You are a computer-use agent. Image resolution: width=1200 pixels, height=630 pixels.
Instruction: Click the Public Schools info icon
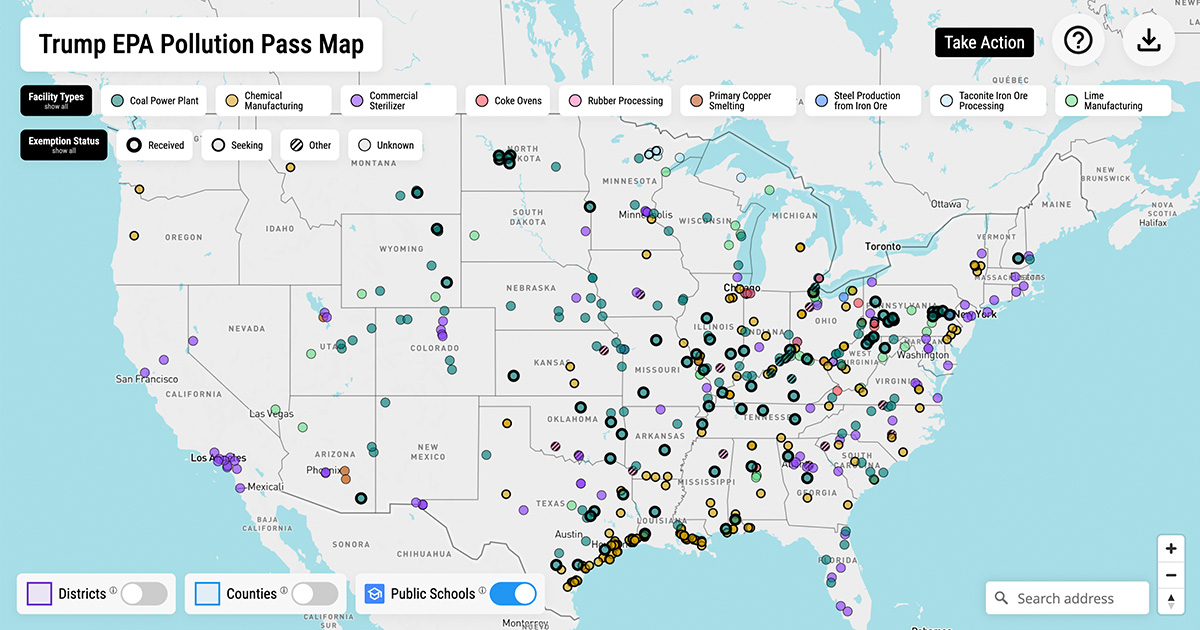482,590
